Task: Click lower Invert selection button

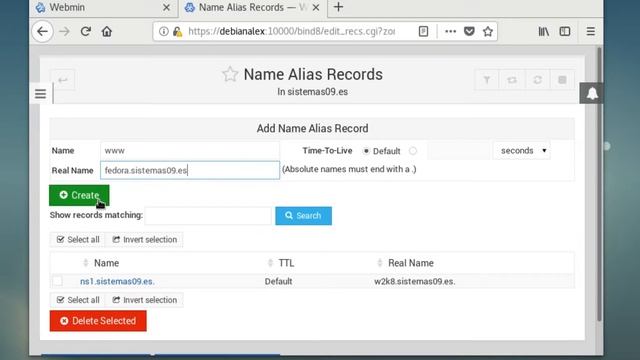Action: [x=144, y=300]
